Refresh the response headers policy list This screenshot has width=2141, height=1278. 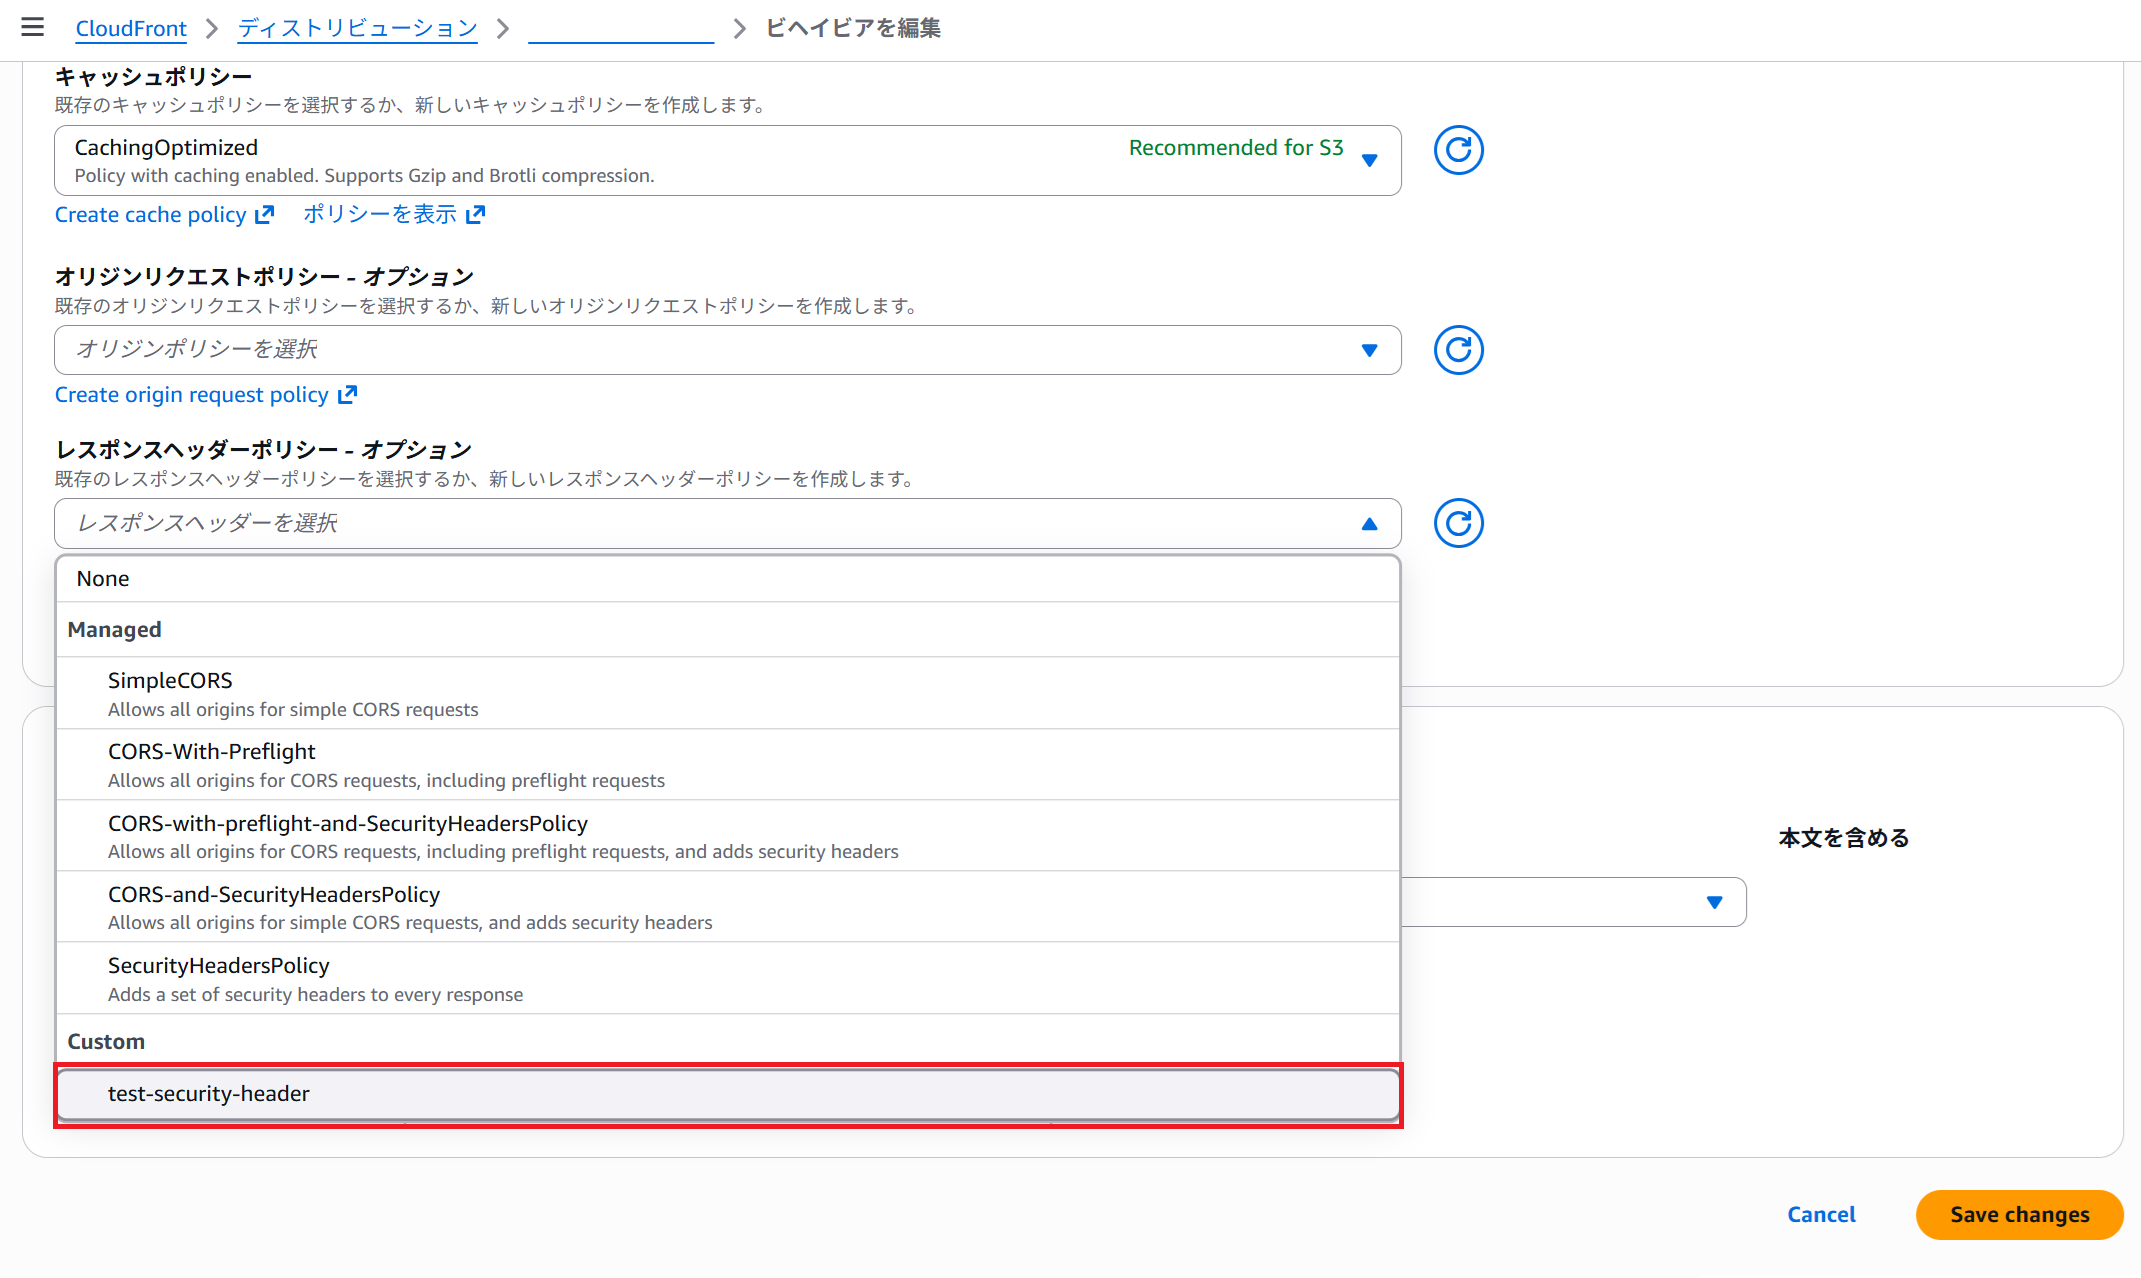1458,523
